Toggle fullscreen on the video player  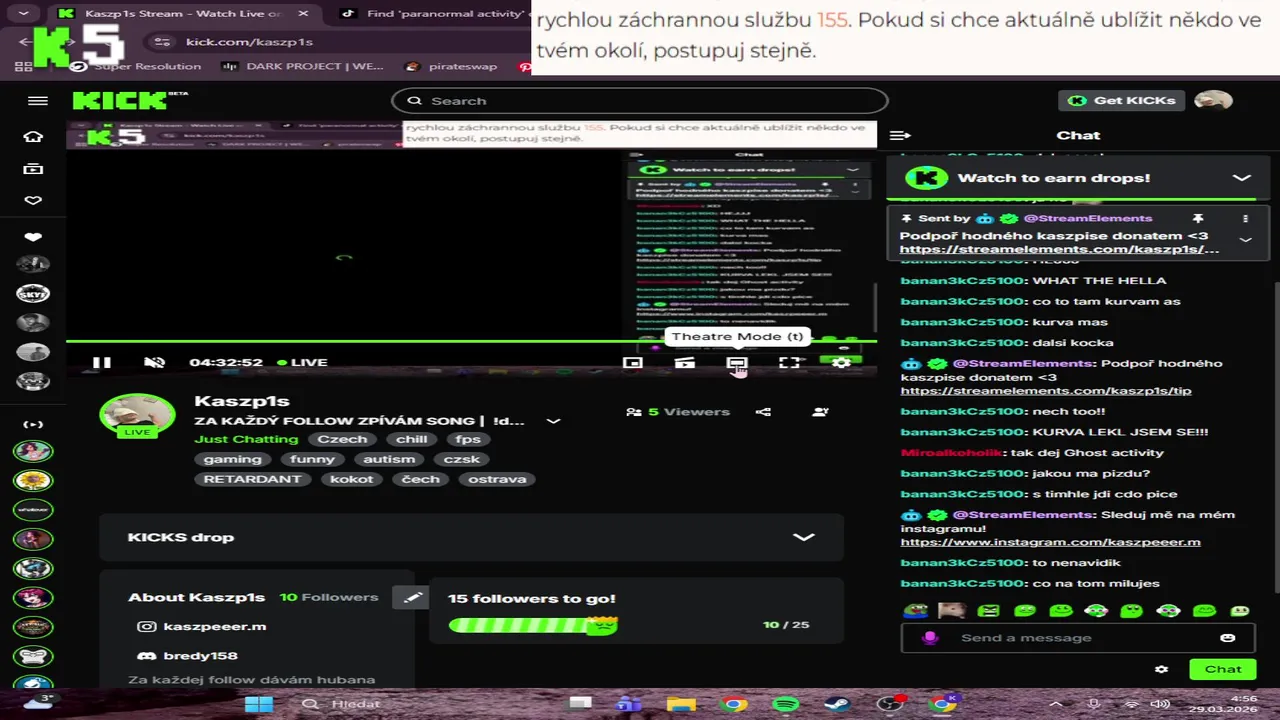click(789, 363)
